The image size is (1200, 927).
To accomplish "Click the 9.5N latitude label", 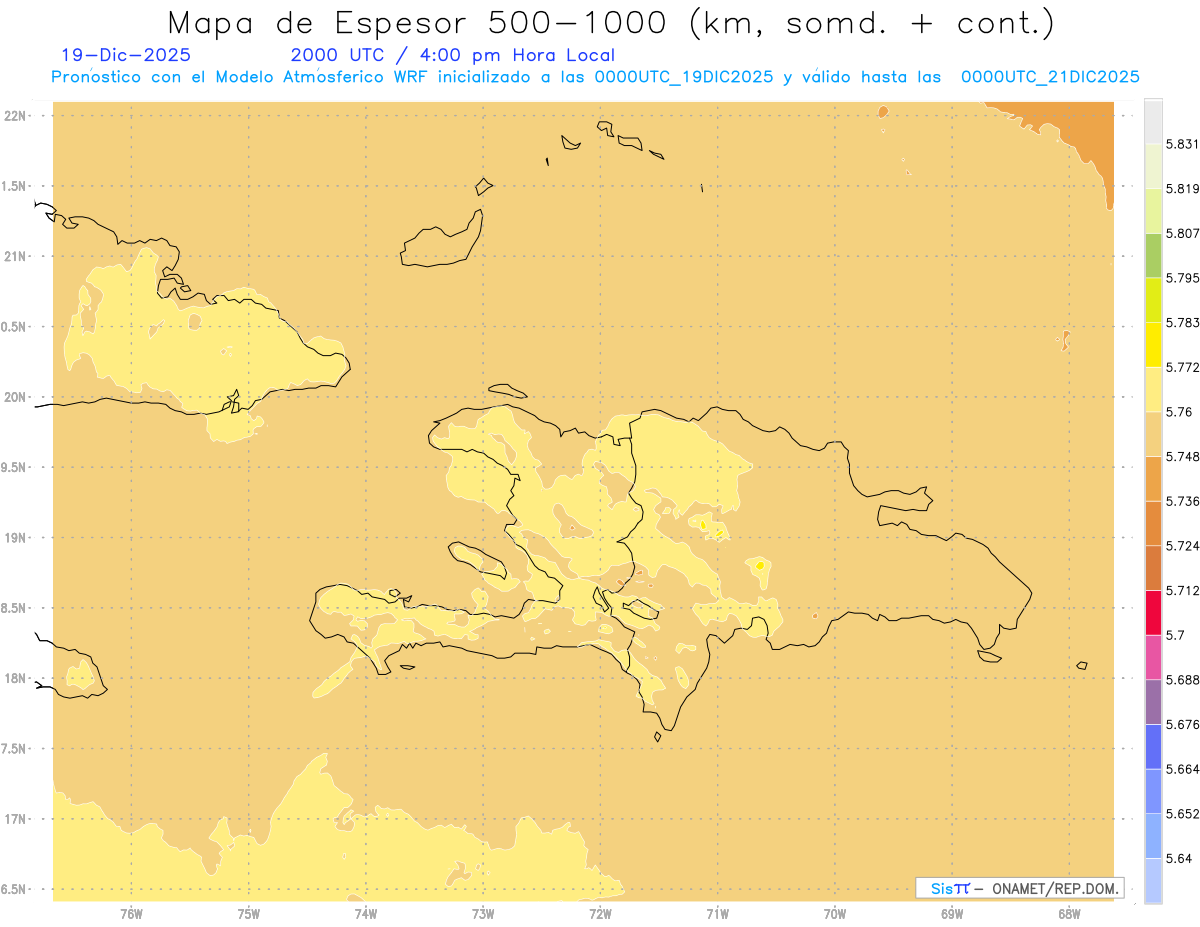I will [x=14, y=467].
